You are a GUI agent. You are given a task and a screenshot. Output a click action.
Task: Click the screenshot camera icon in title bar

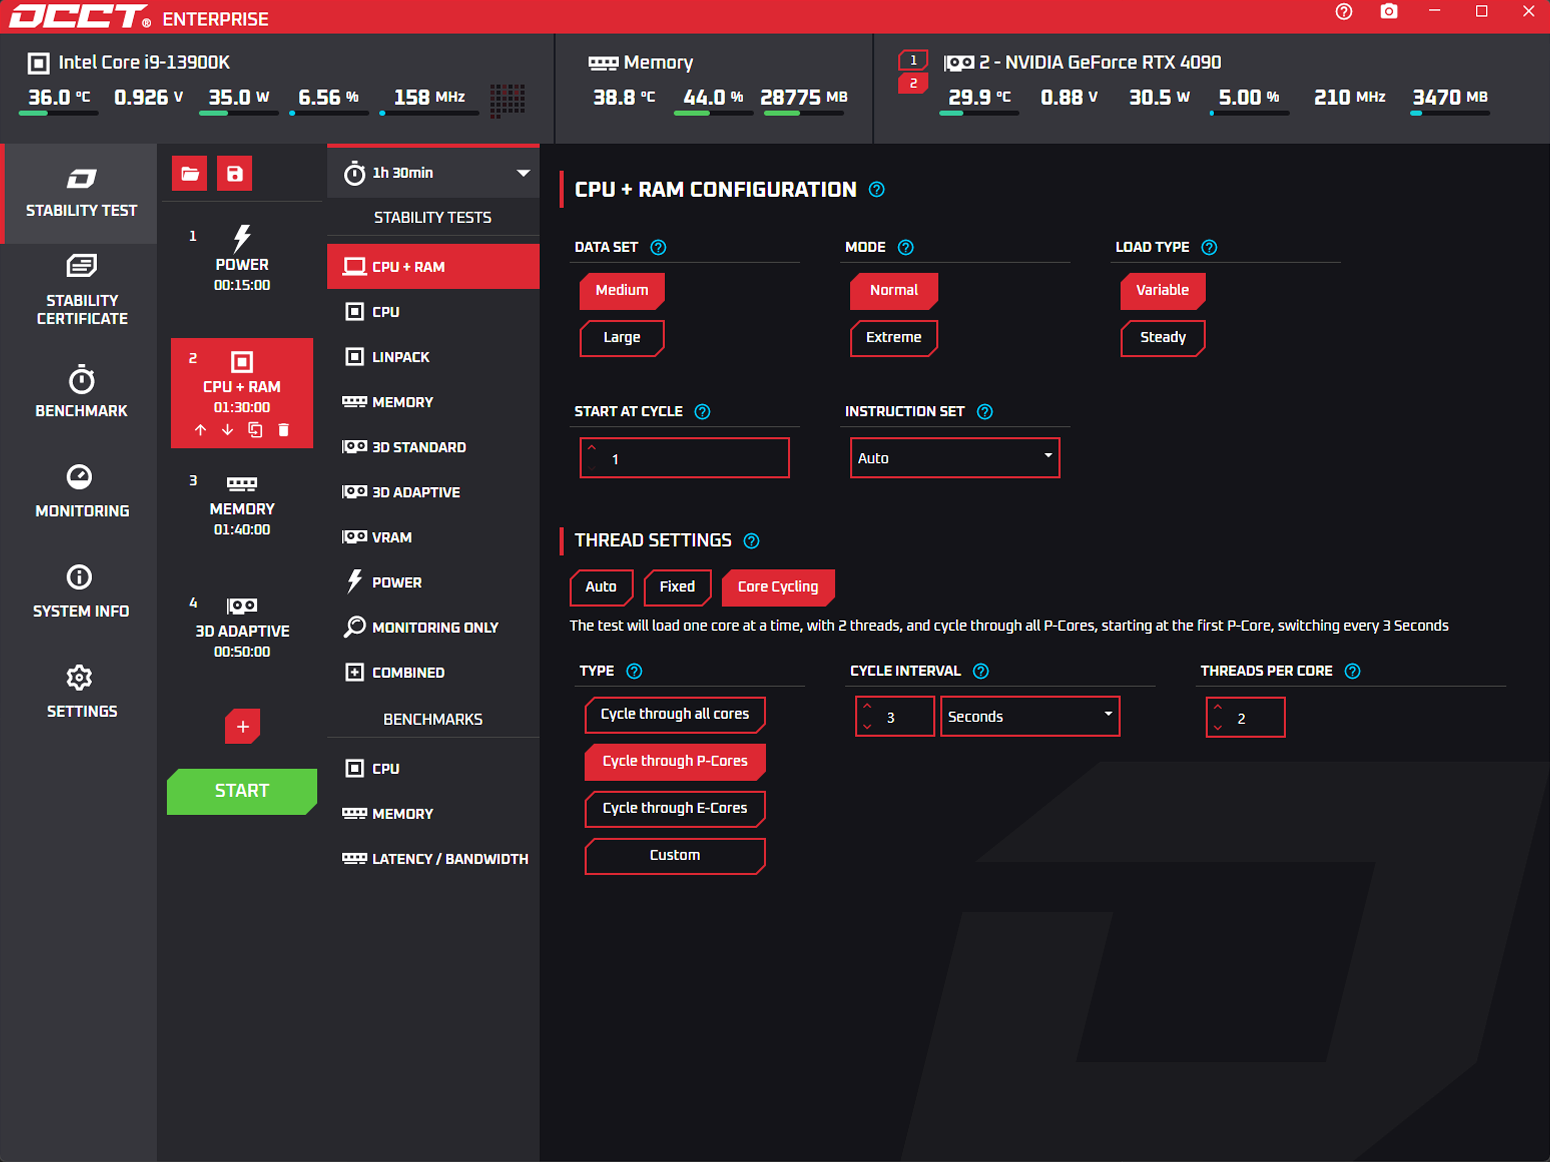click(x=1389, y=12)
